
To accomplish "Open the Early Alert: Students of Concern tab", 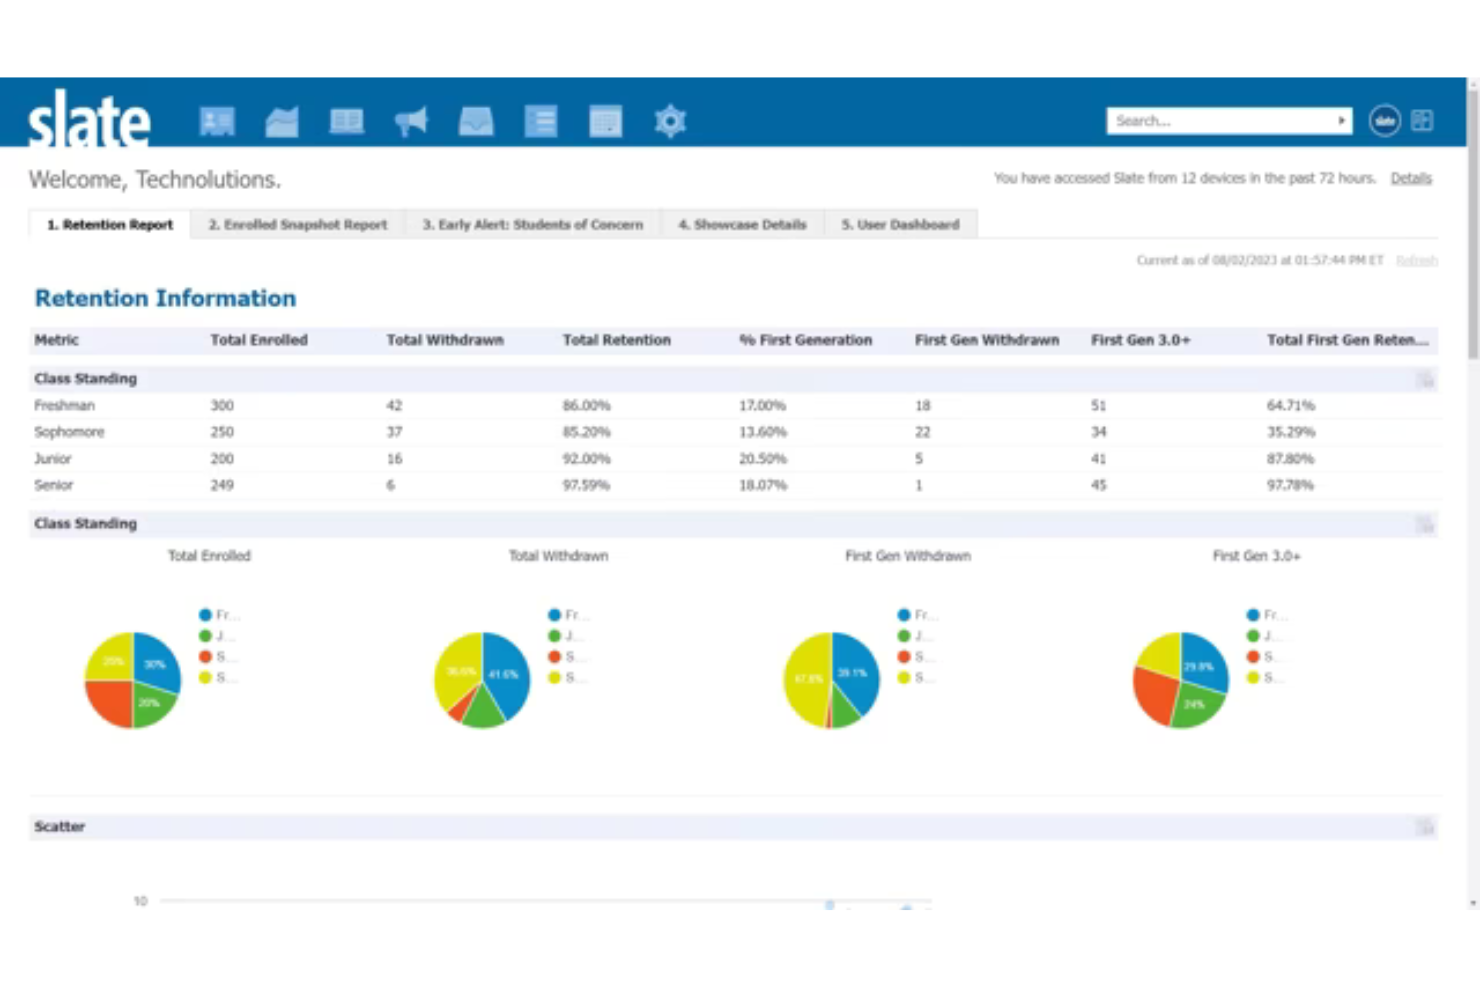I will pyautogui.click(x=532, y=224).
